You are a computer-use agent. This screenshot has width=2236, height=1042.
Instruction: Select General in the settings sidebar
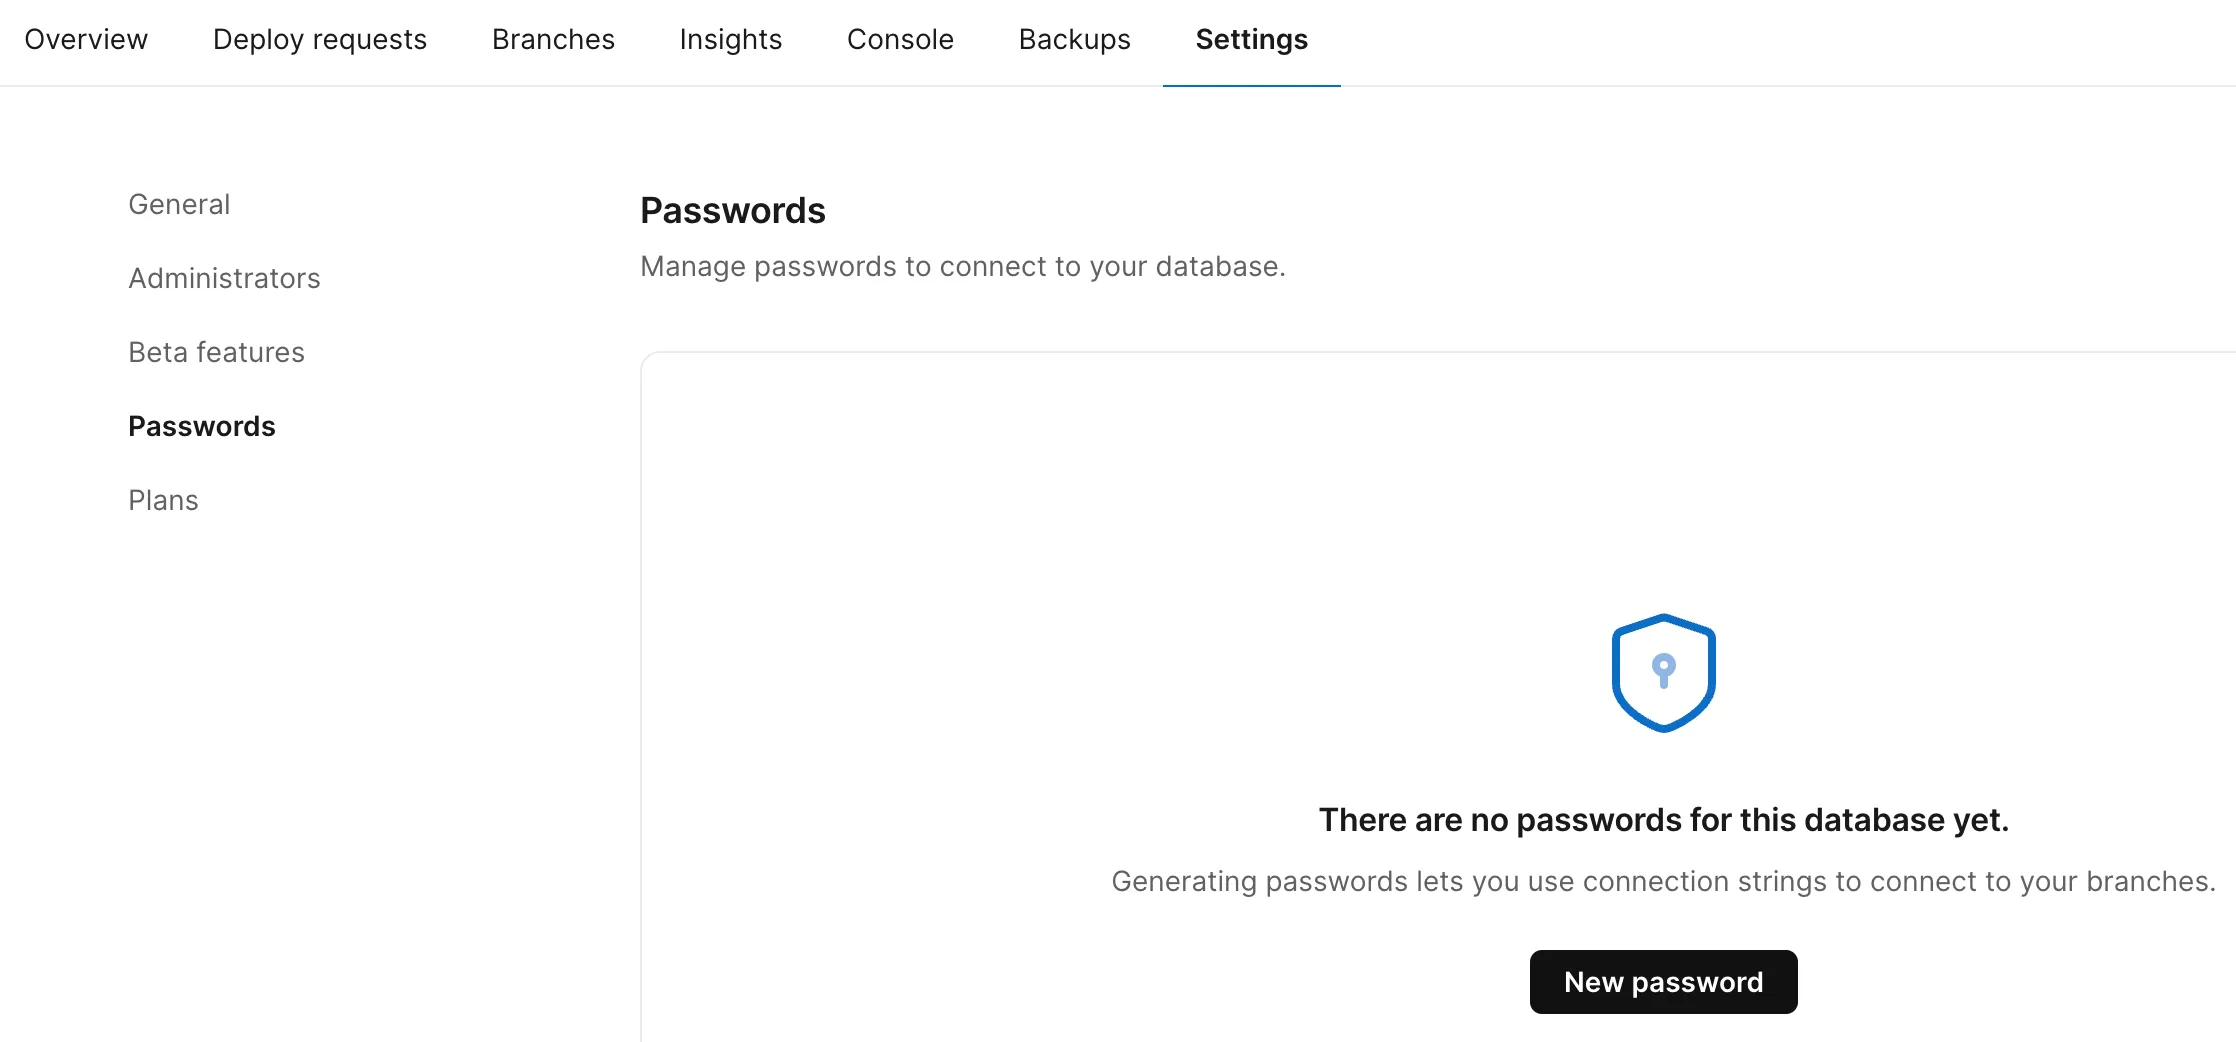pos(179,204)
